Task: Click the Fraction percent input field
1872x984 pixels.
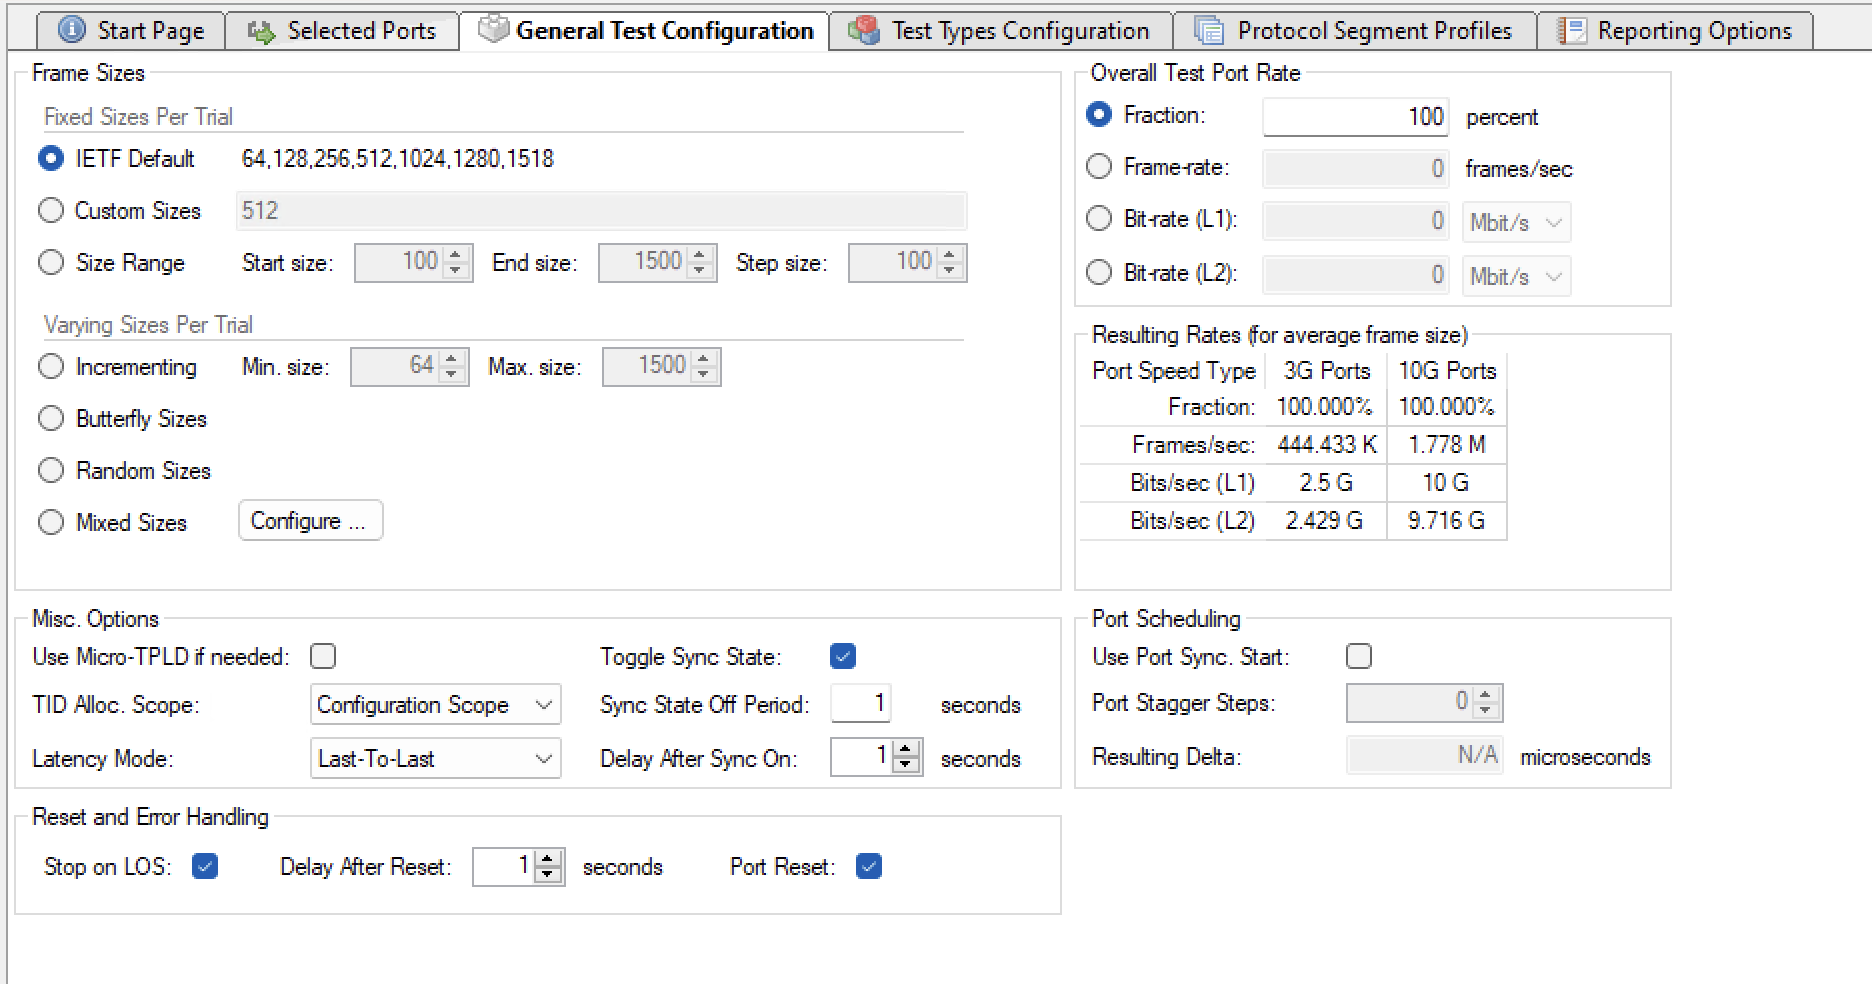Action: click(1356, 117)
